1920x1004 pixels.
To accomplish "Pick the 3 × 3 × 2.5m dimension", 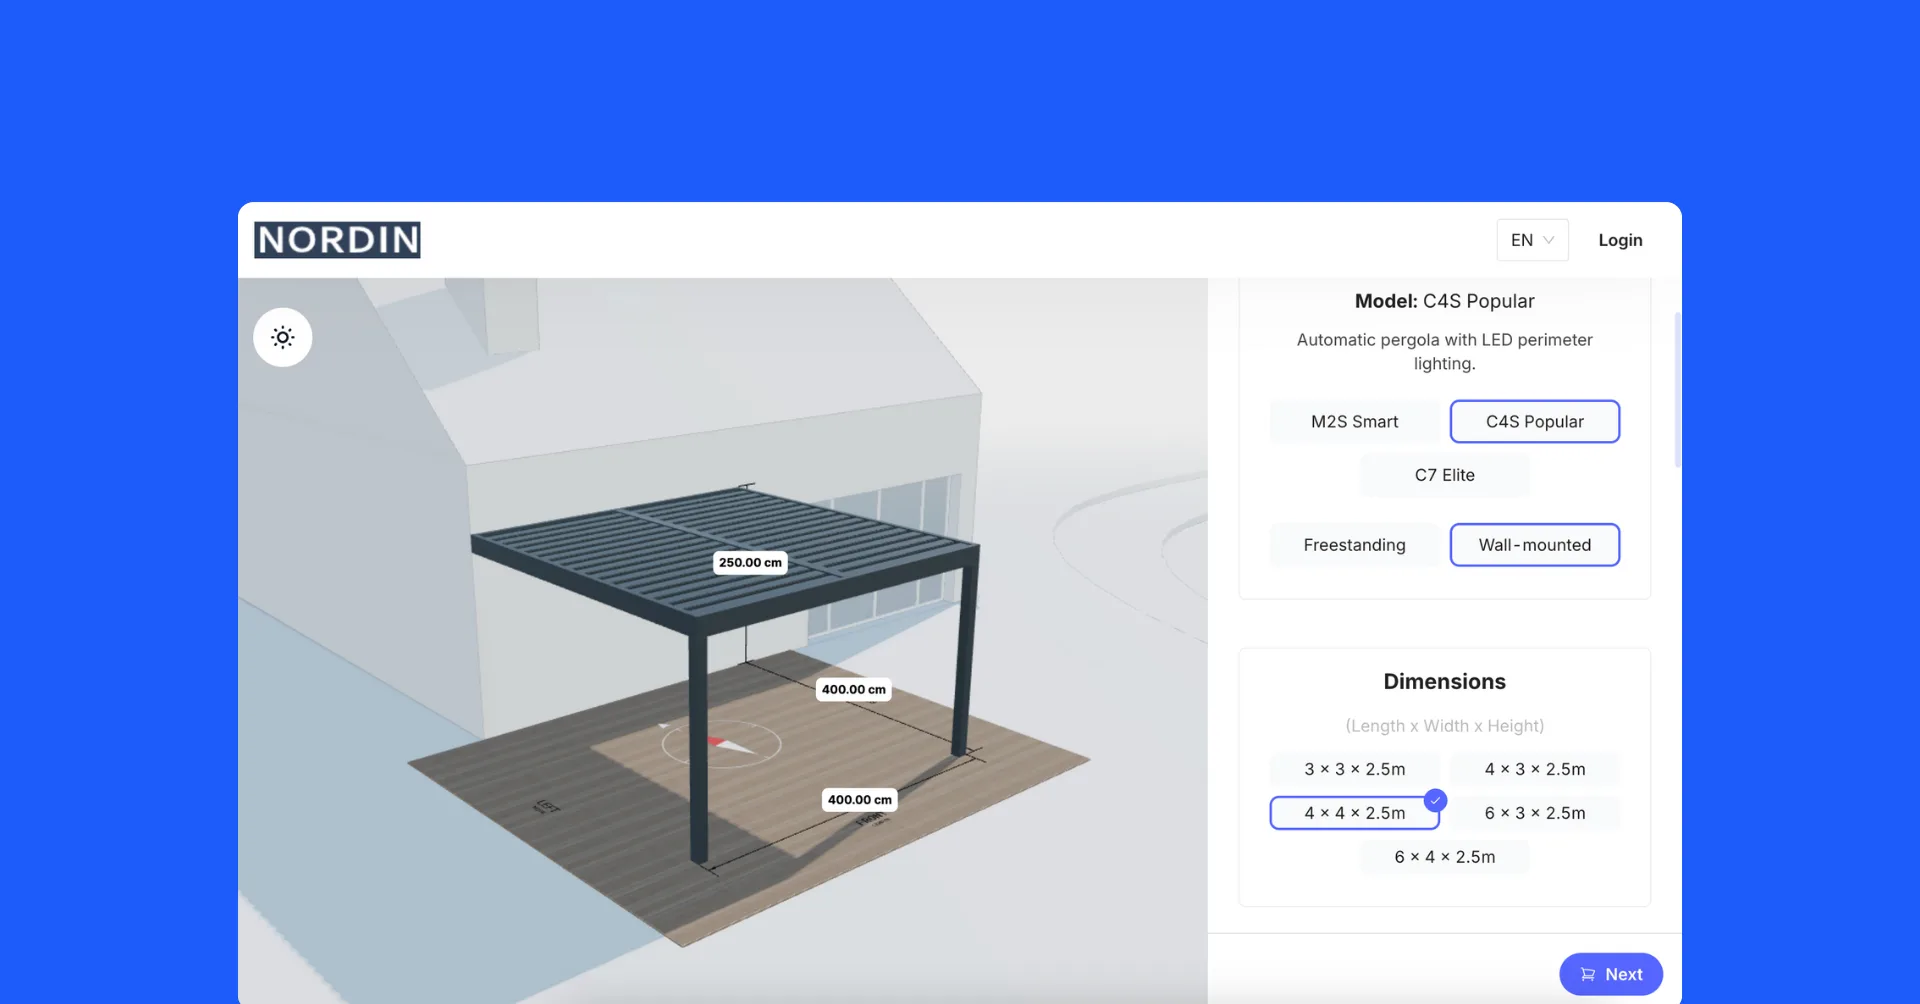I will [x=1354, y=769].
